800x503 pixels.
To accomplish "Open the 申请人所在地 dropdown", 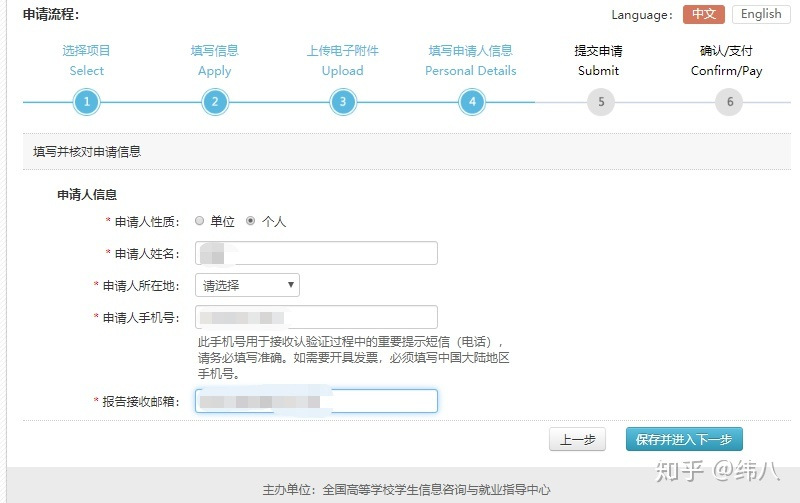I will (x=247, y=285).
